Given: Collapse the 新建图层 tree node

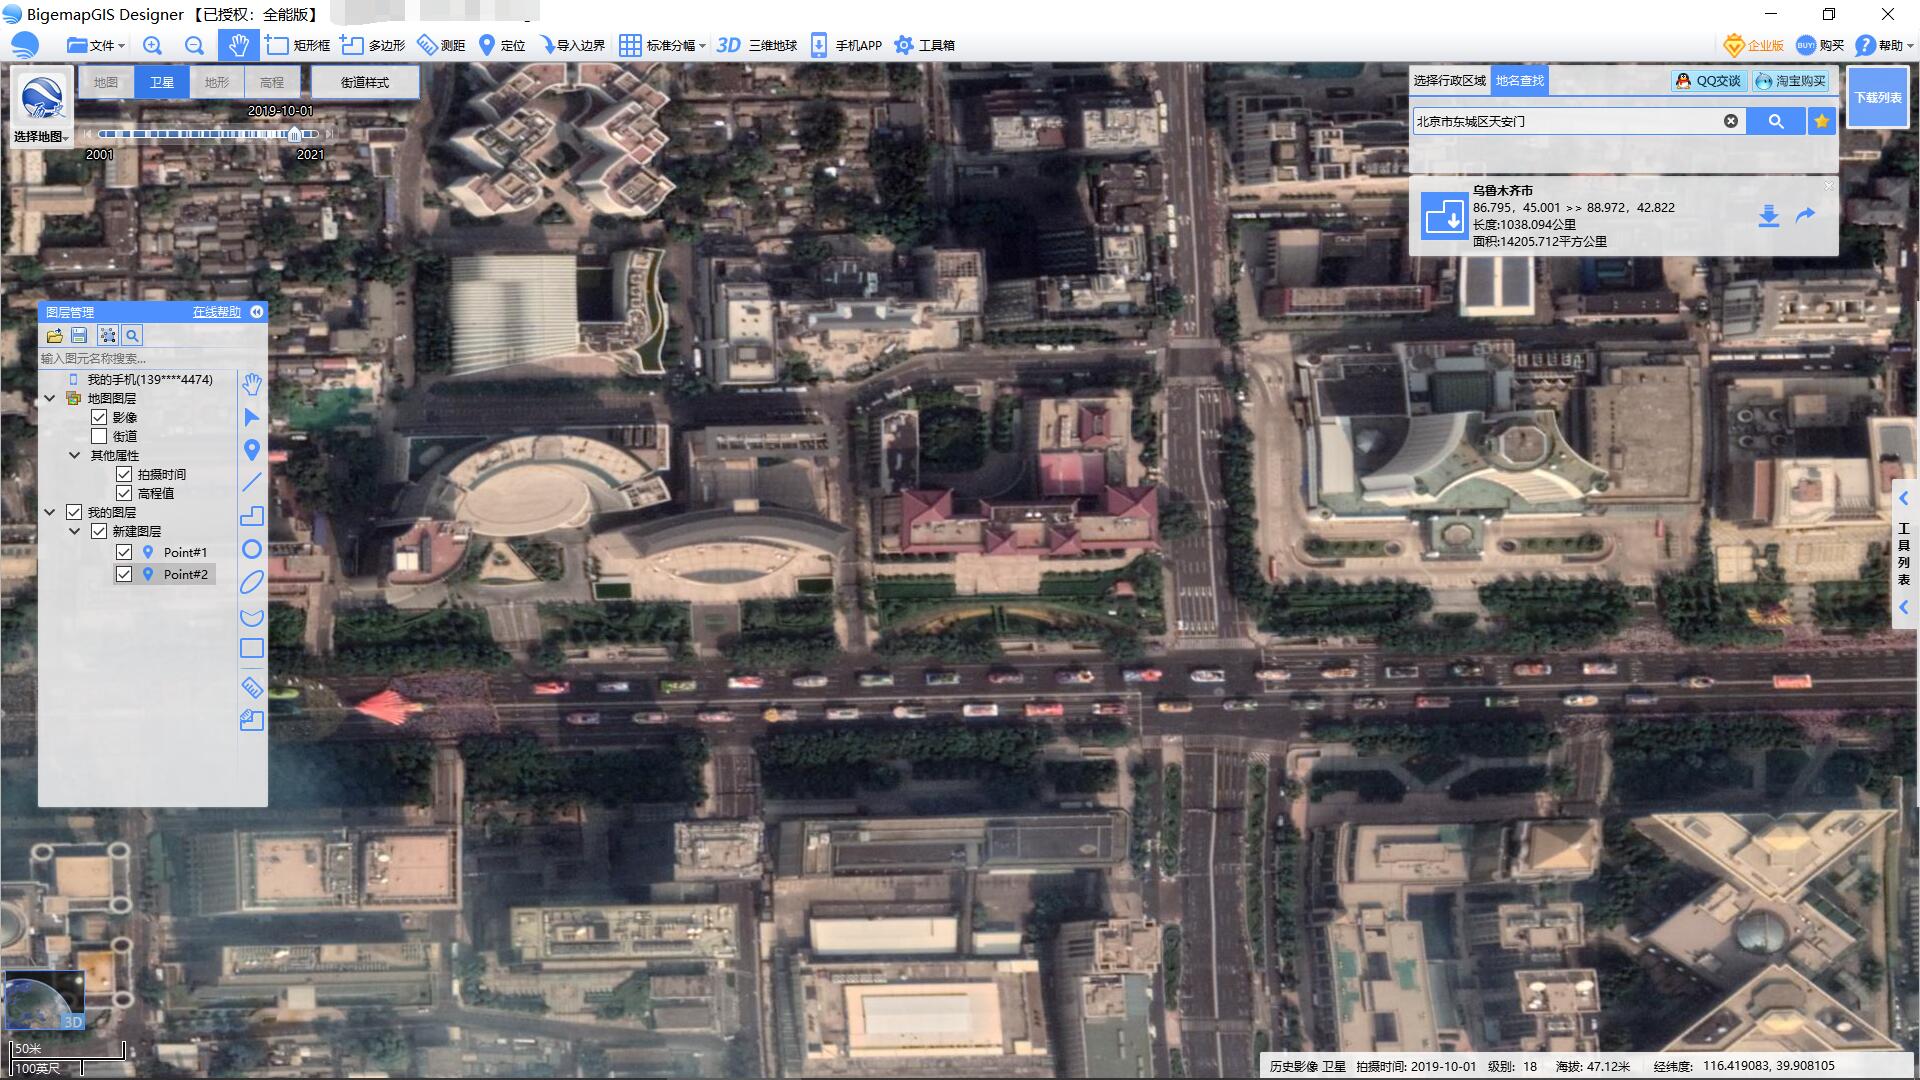Looking at the screenshot, I should coord(75,531).
